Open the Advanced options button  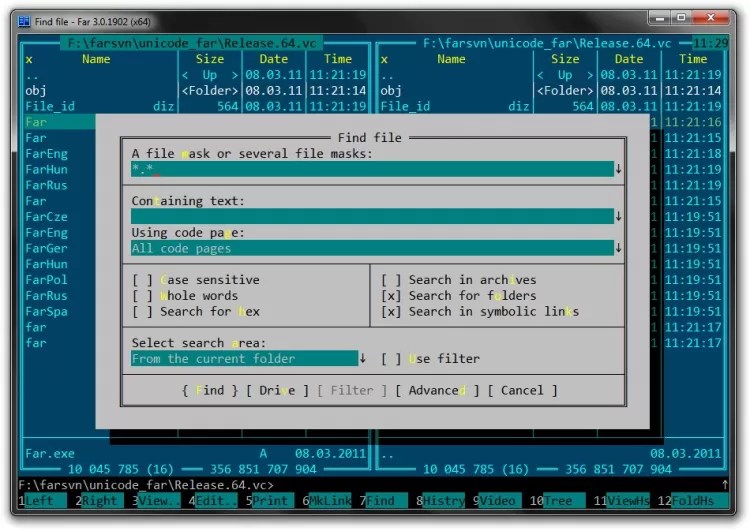(x=437, y=390)
